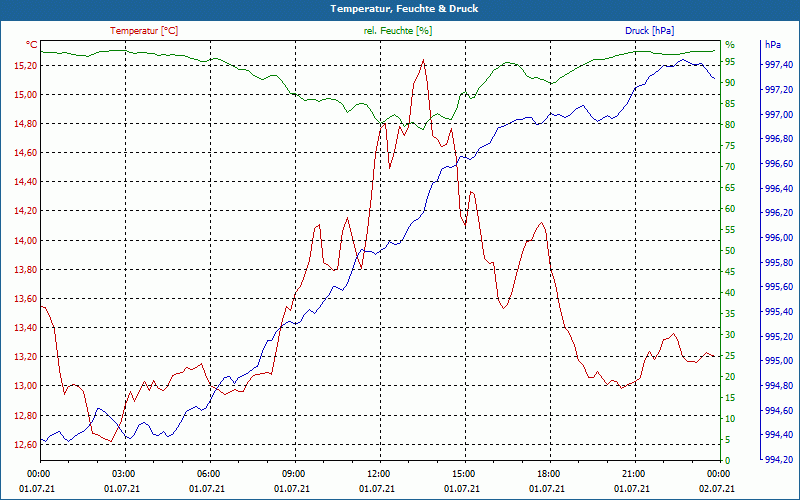Select the 13,00 temperature axis value
The image size is (800, 500).
[x=26, y=385]
